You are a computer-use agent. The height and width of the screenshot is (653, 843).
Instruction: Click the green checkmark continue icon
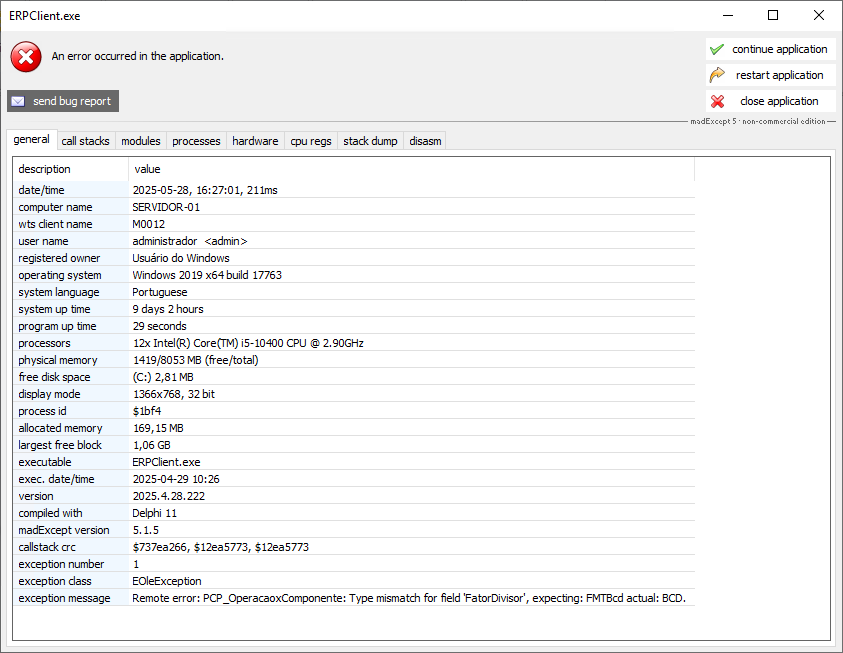(x=717, y=49)
